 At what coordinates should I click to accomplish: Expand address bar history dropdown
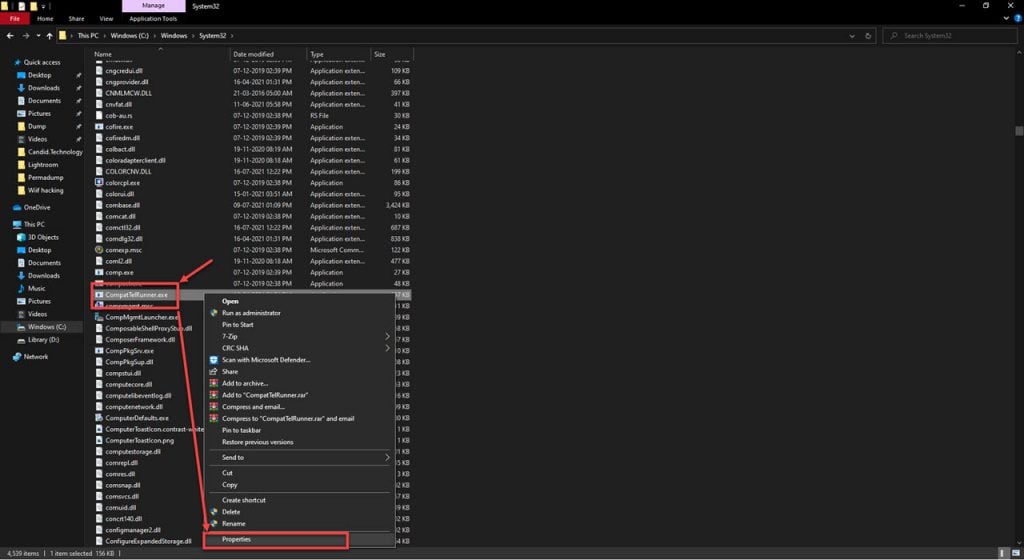click(x=852, y=36)
